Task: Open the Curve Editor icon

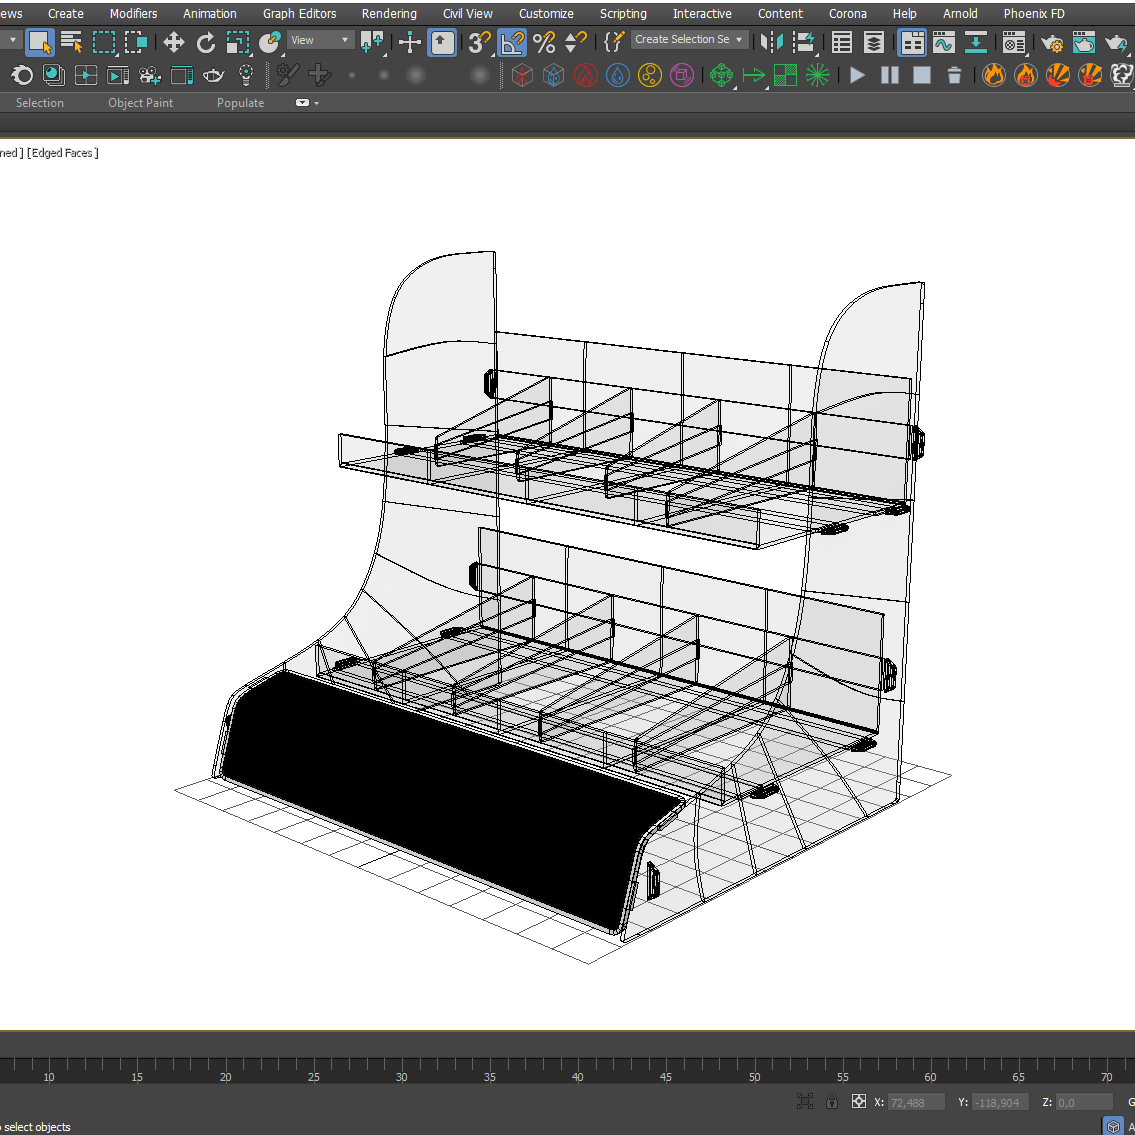Action: click(943, 42)
